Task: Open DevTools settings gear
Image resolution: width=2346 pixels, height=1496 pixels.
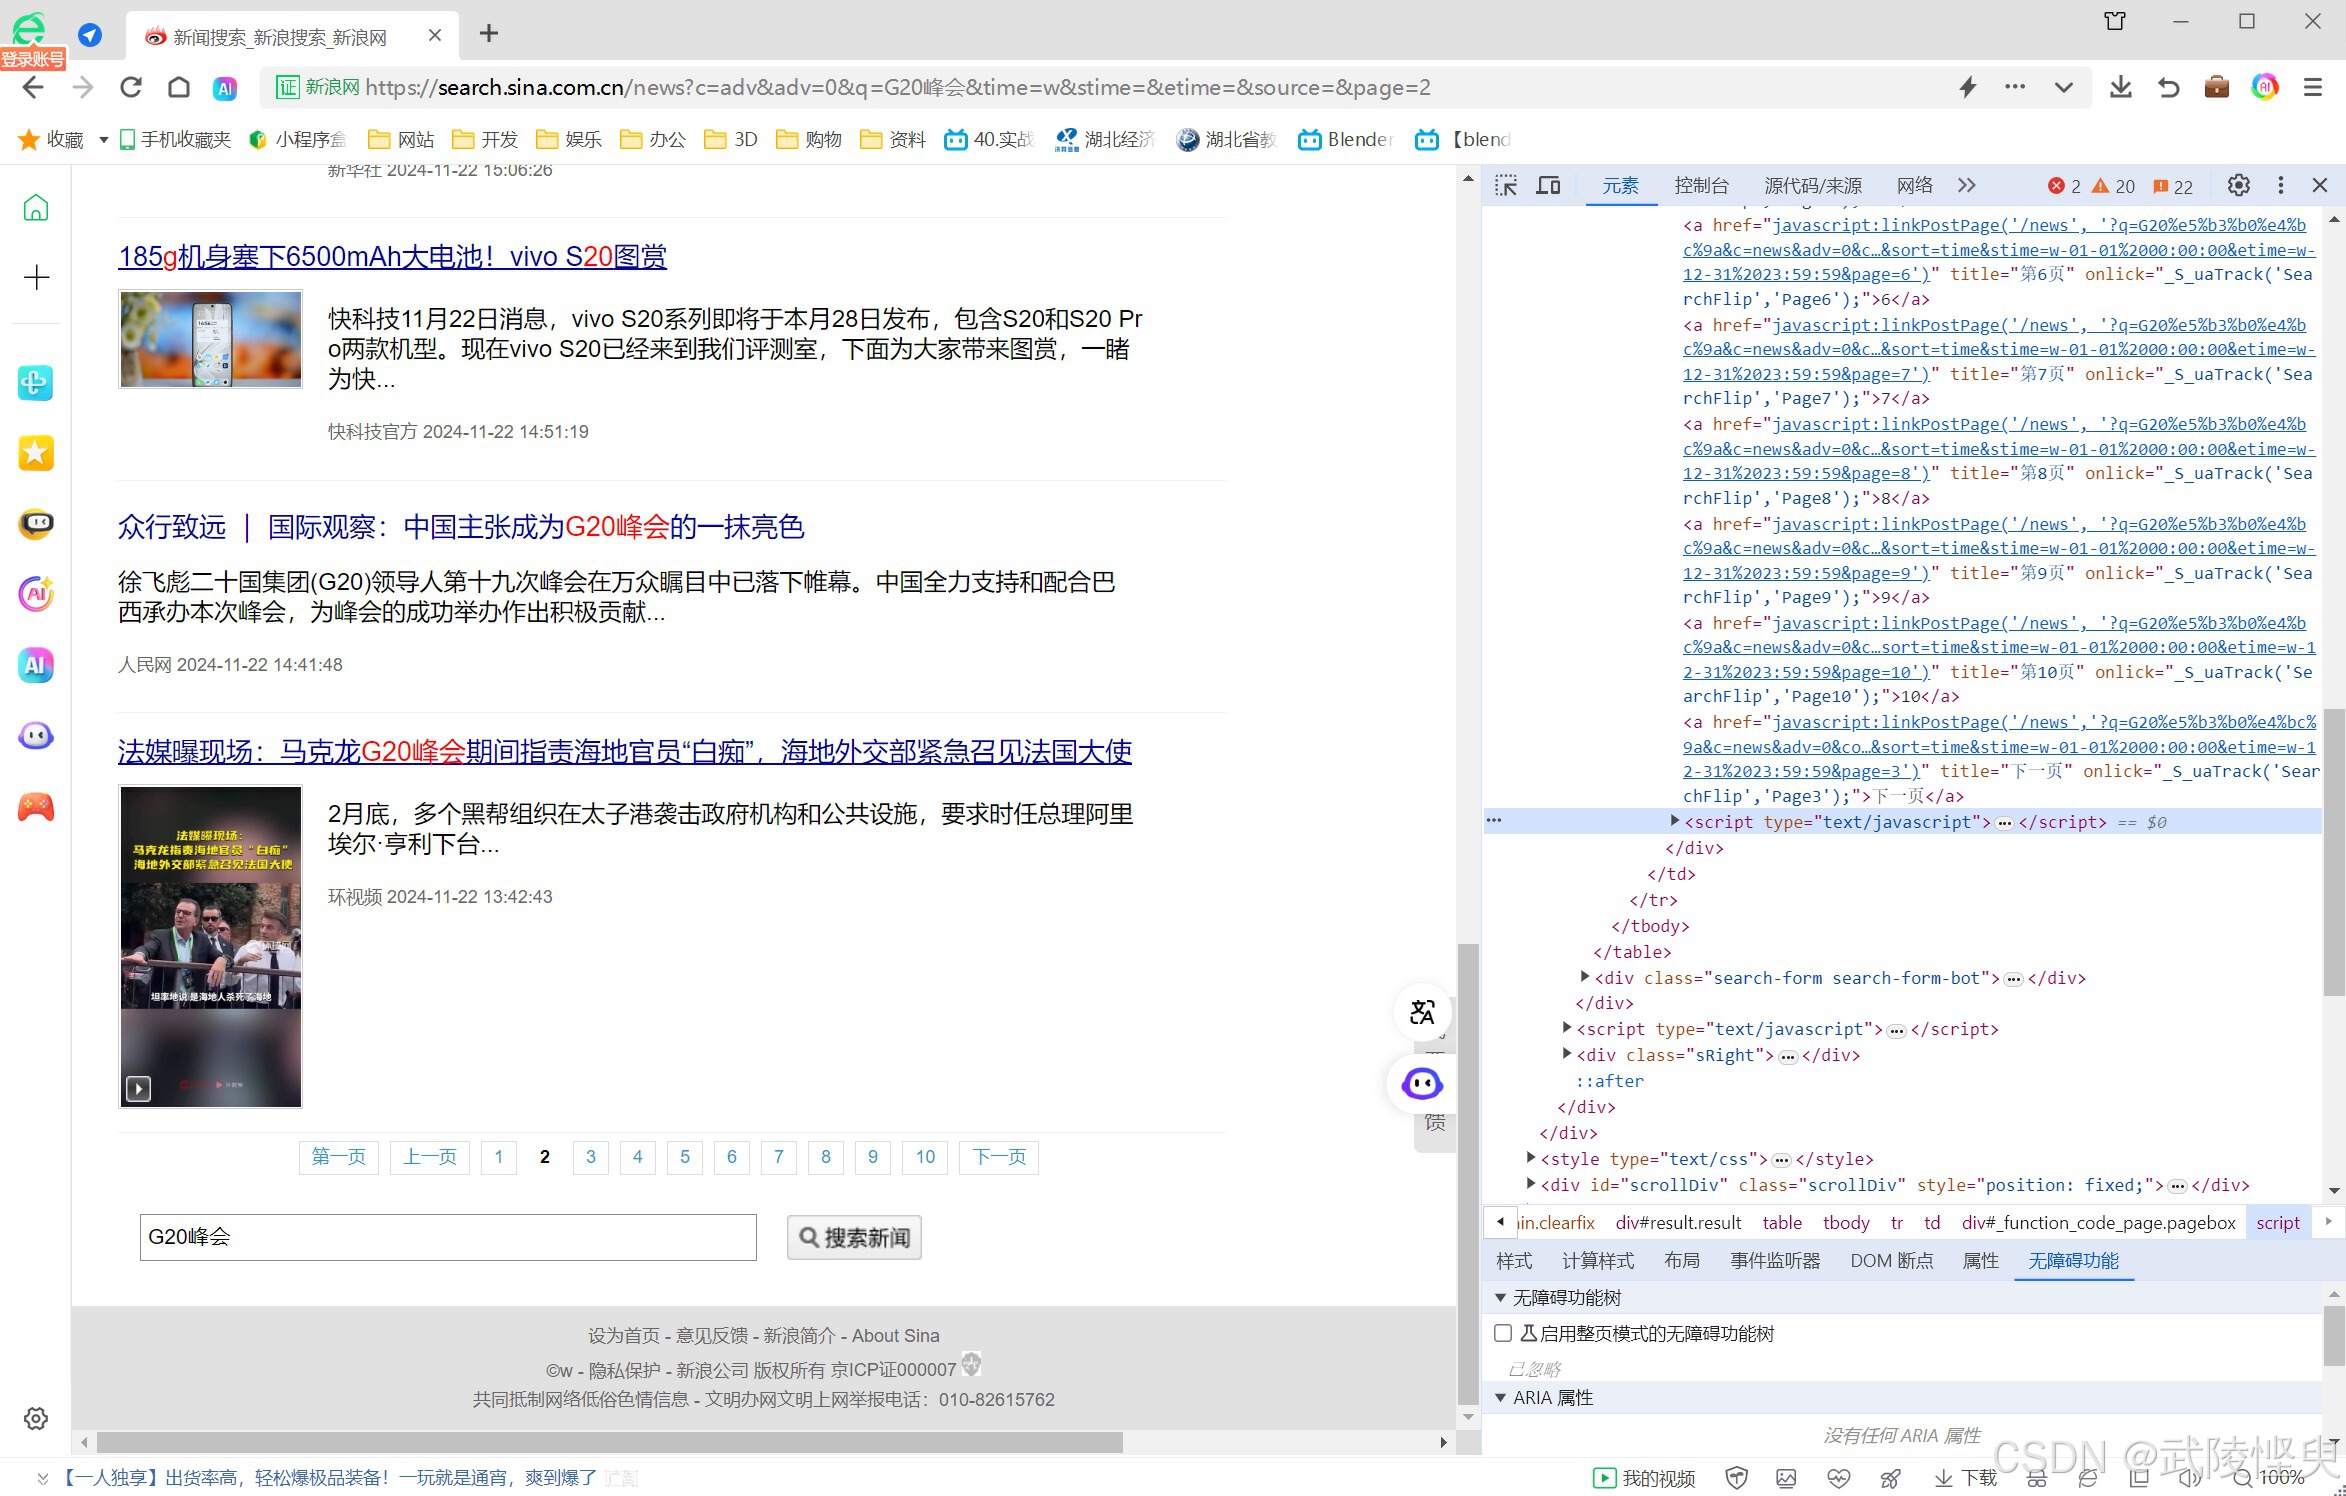Action: [x=2238, y=186]
